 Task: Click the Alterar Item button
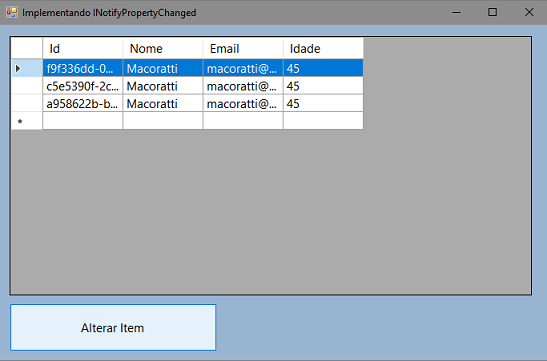113,328
